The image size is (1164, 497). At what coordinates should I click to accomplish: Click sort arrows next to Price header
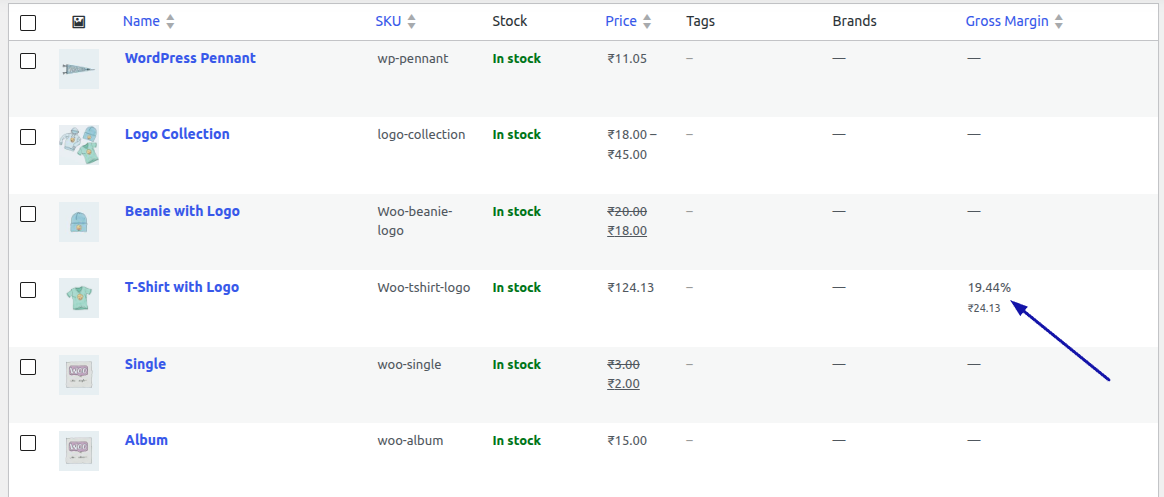pos(647,22)
